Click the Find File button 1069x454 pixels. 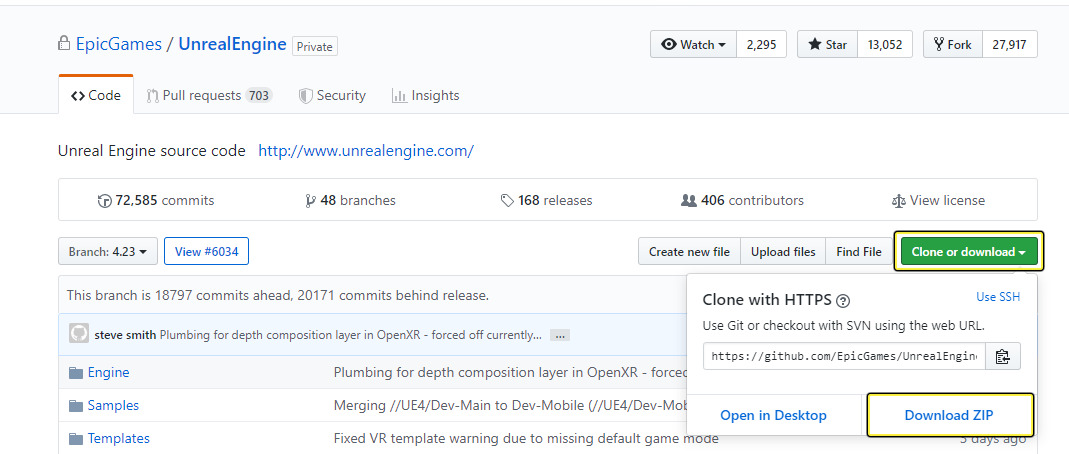859,252
